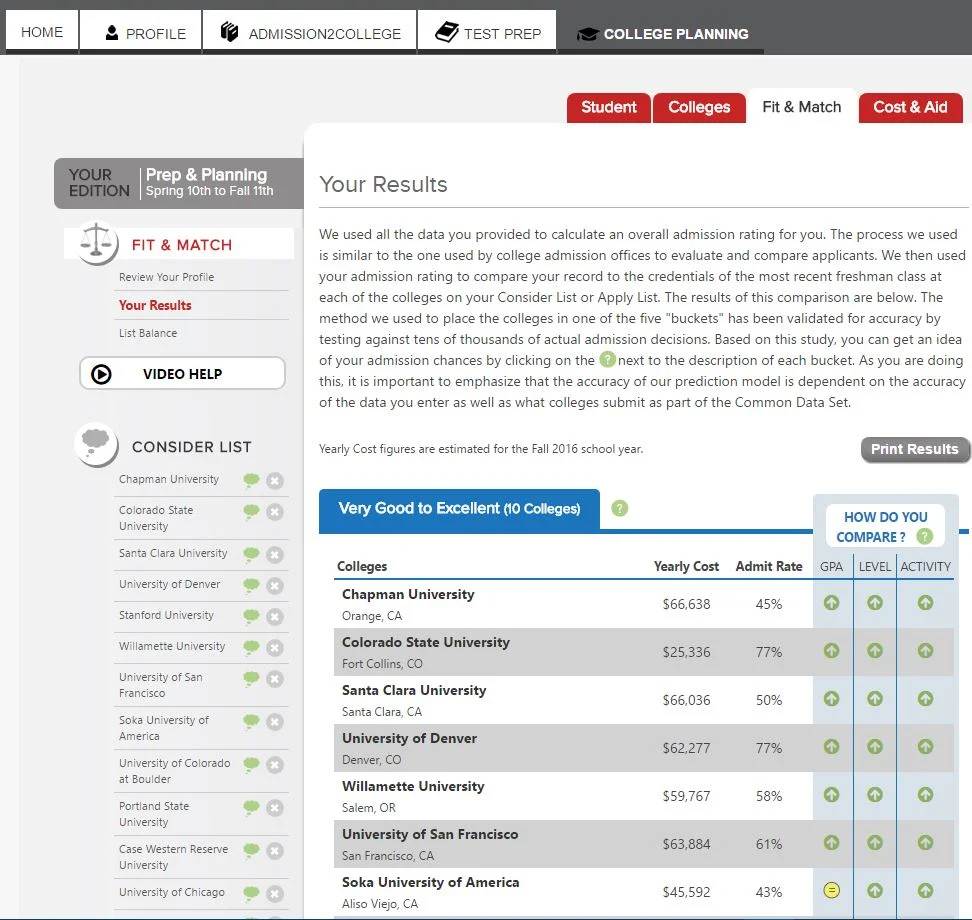The image size is (972, 920).
Task: Click the Print Results button
Action: [914, 449]
